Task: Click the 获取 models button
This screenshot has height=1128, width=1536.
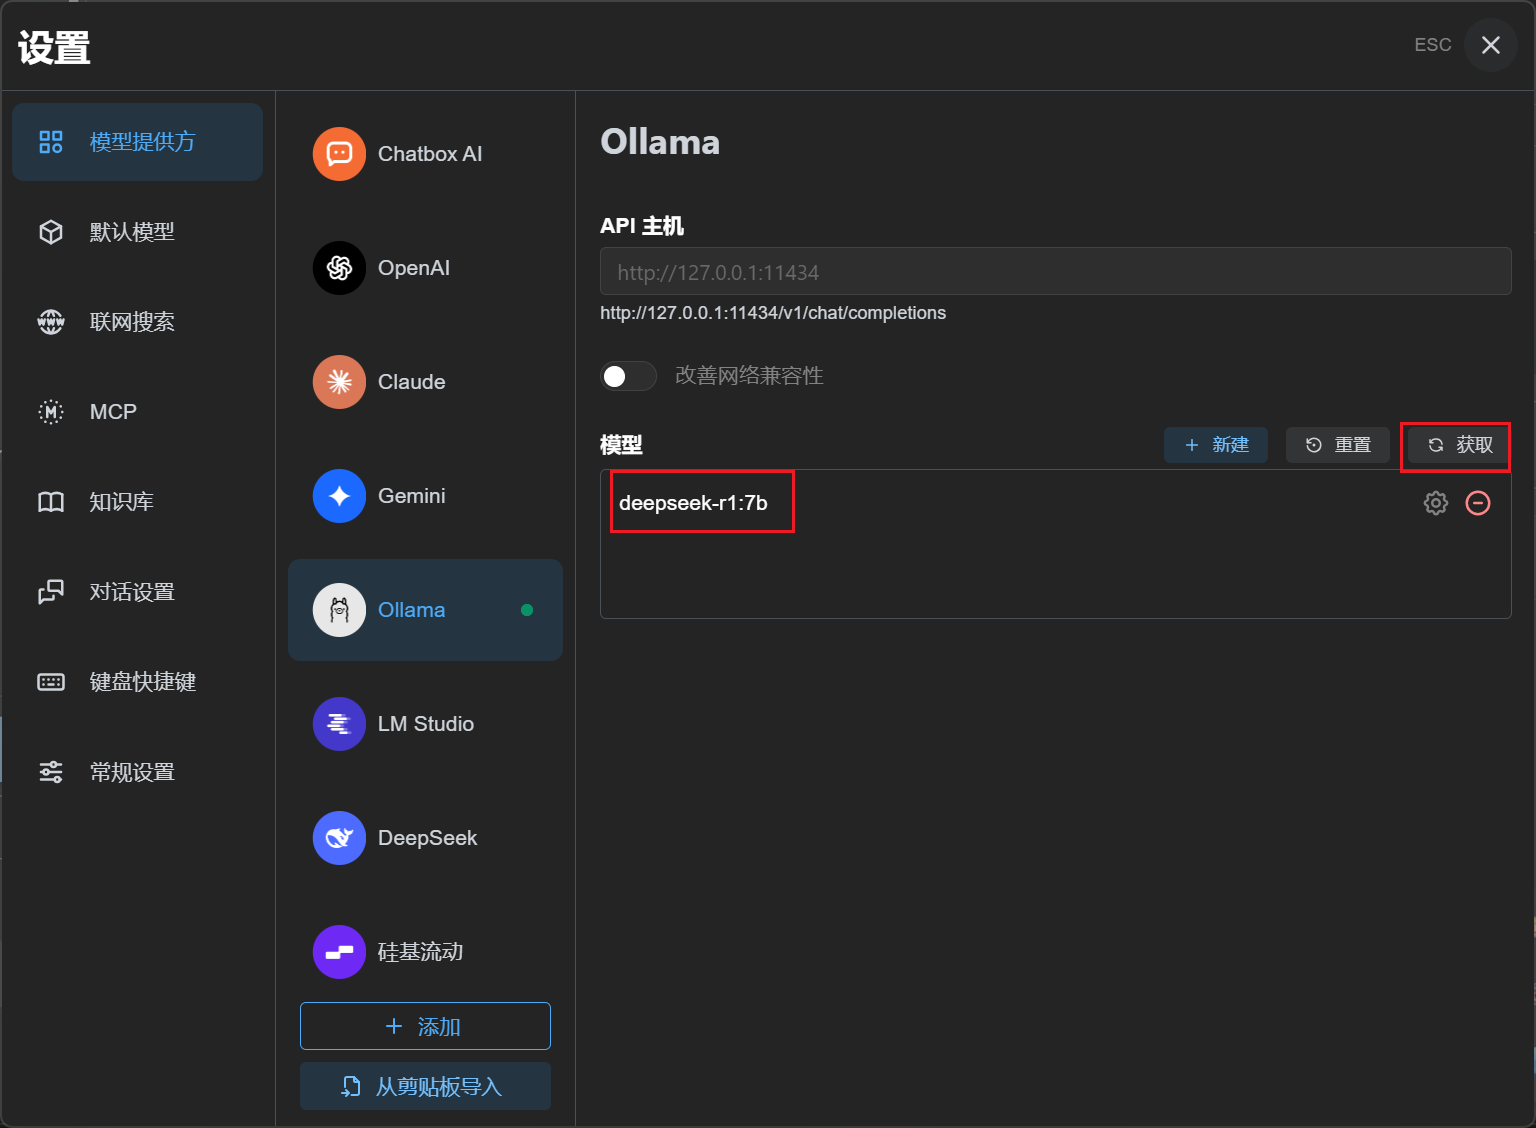Action: pos(1459,445)
